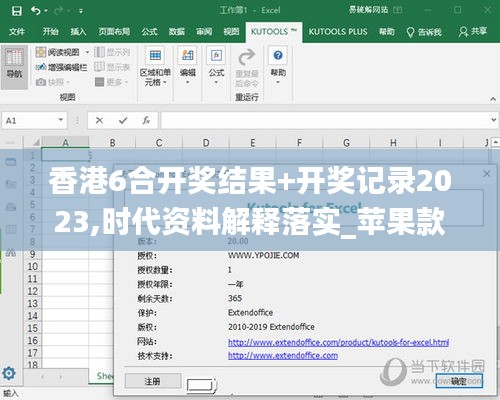The width and height of the screenshot is (500, 400).
Task: Collapse the ribbon with the chevron
Action: point(493,99)
